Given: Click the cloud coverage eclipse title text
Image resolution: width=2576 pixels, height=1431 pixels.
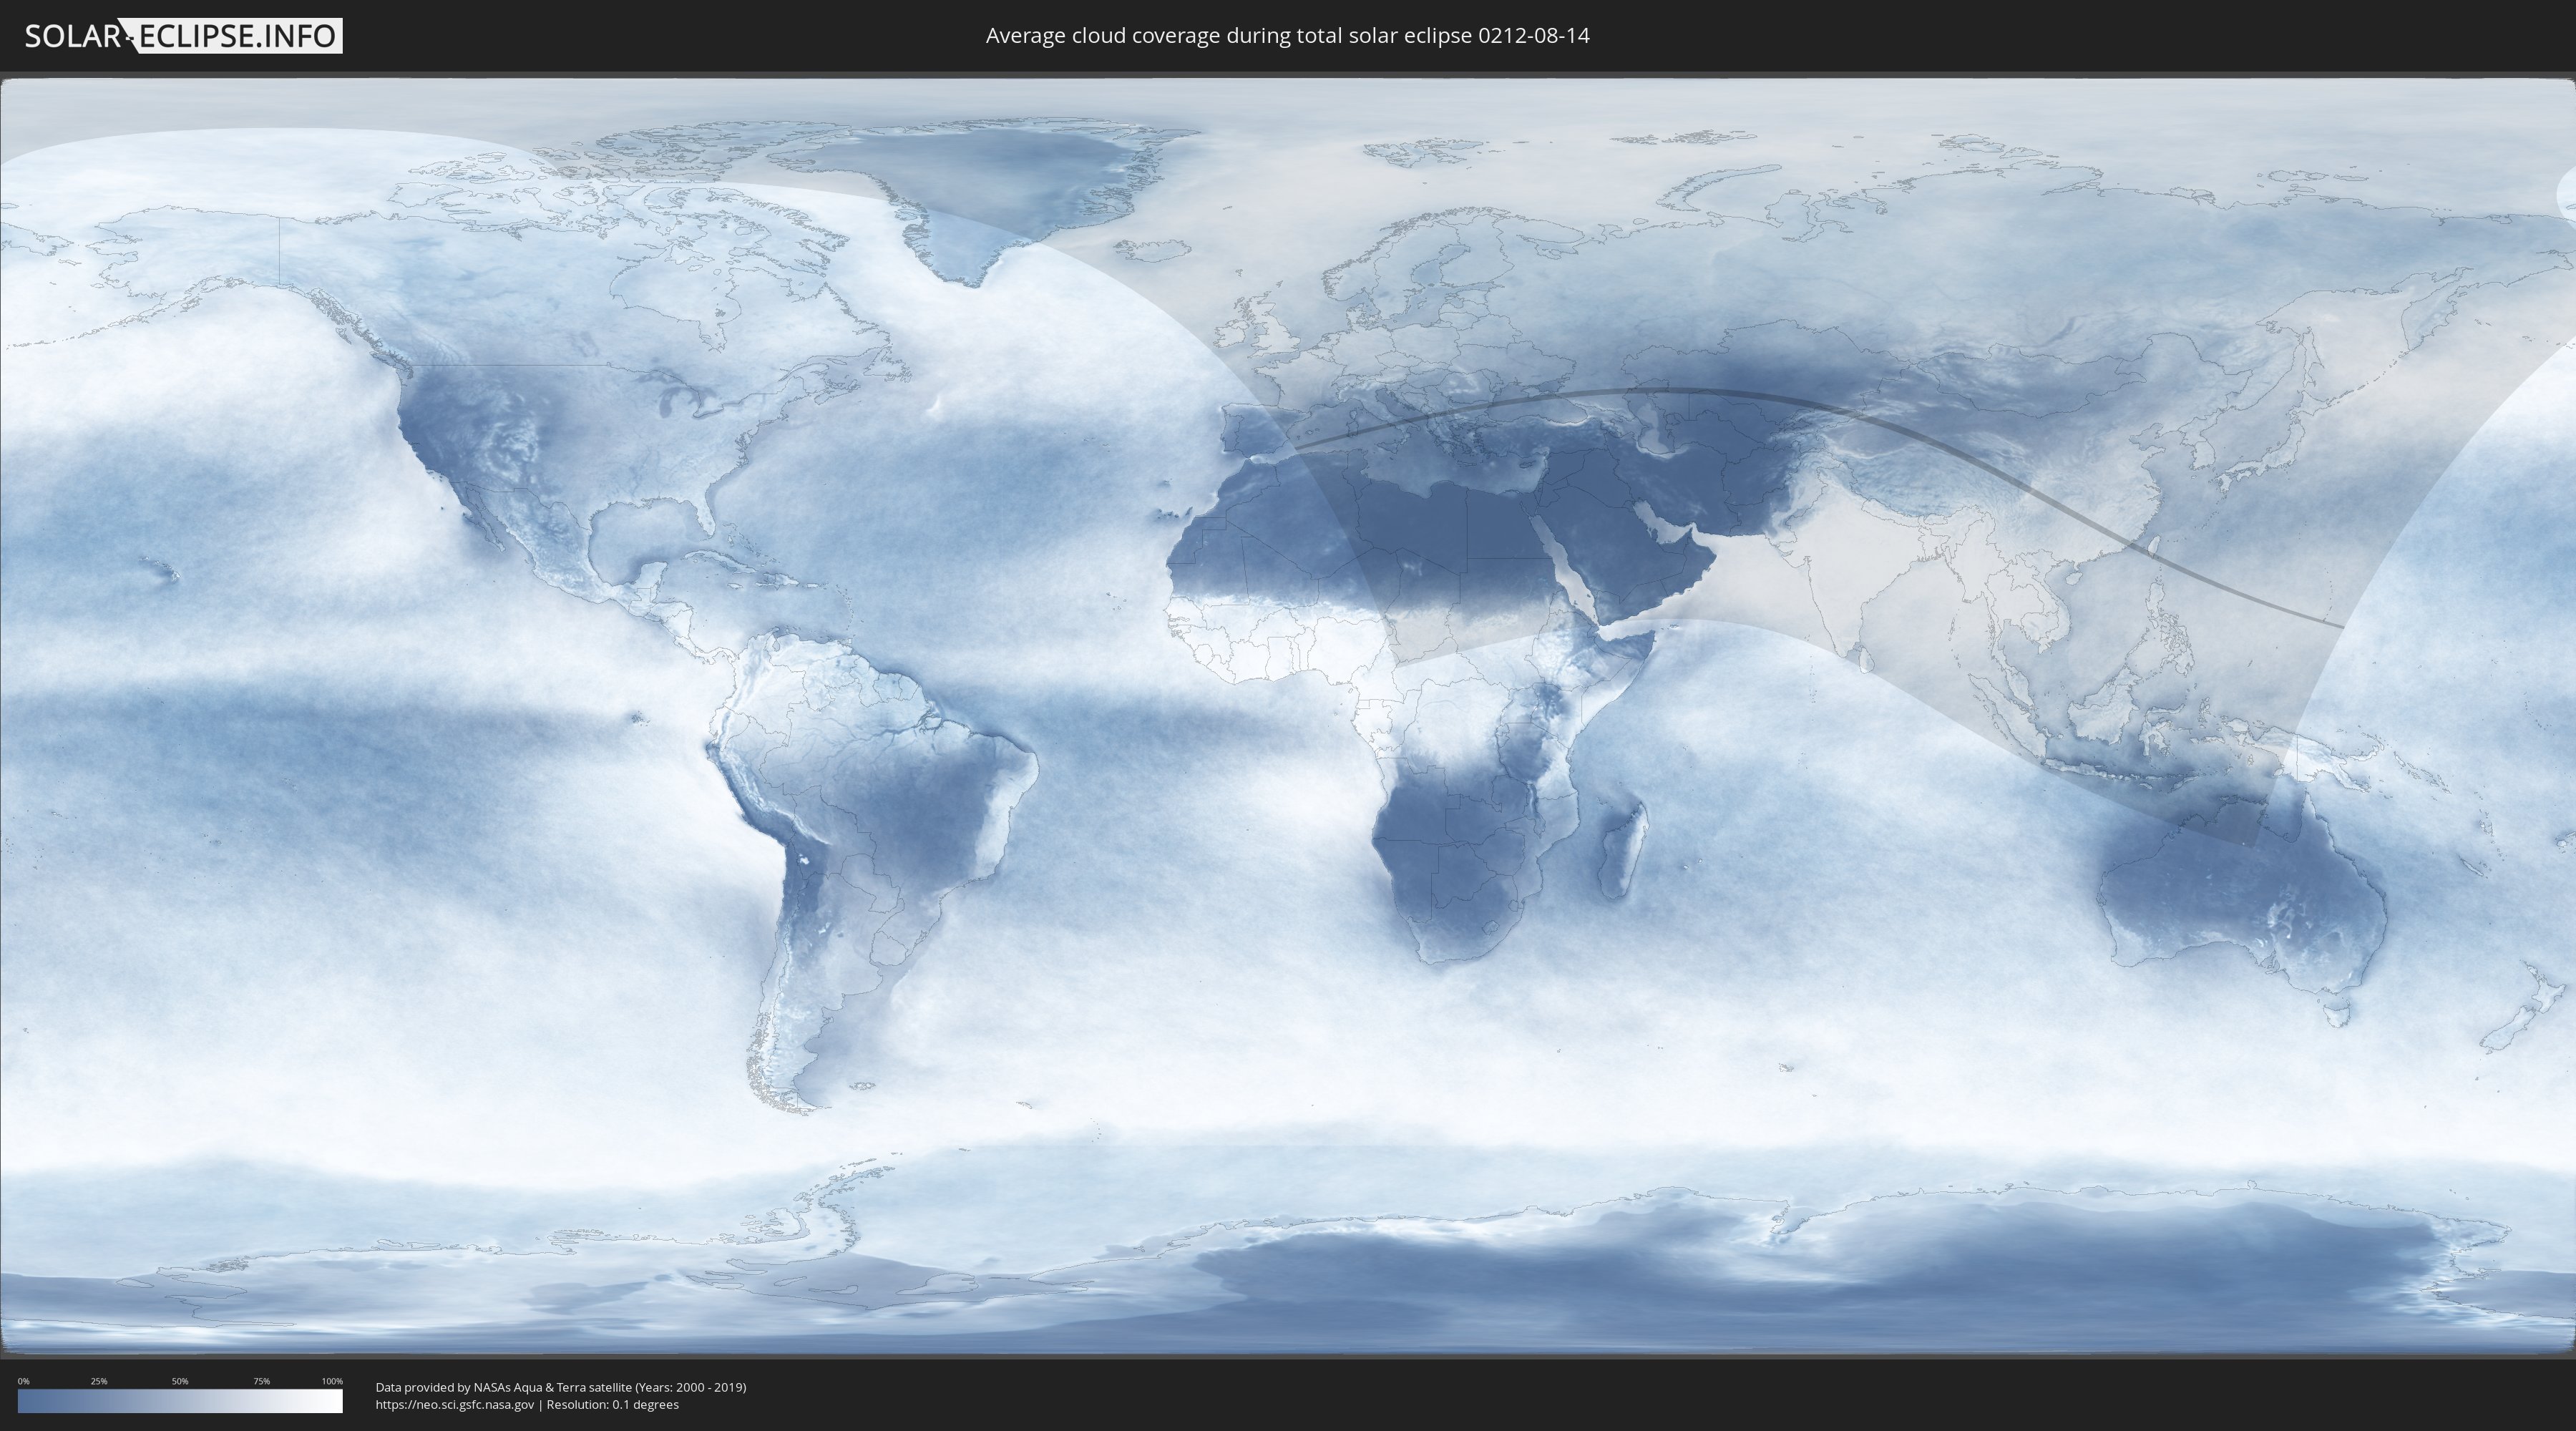Looking at the screenshot, I should tap(1287, 36).
